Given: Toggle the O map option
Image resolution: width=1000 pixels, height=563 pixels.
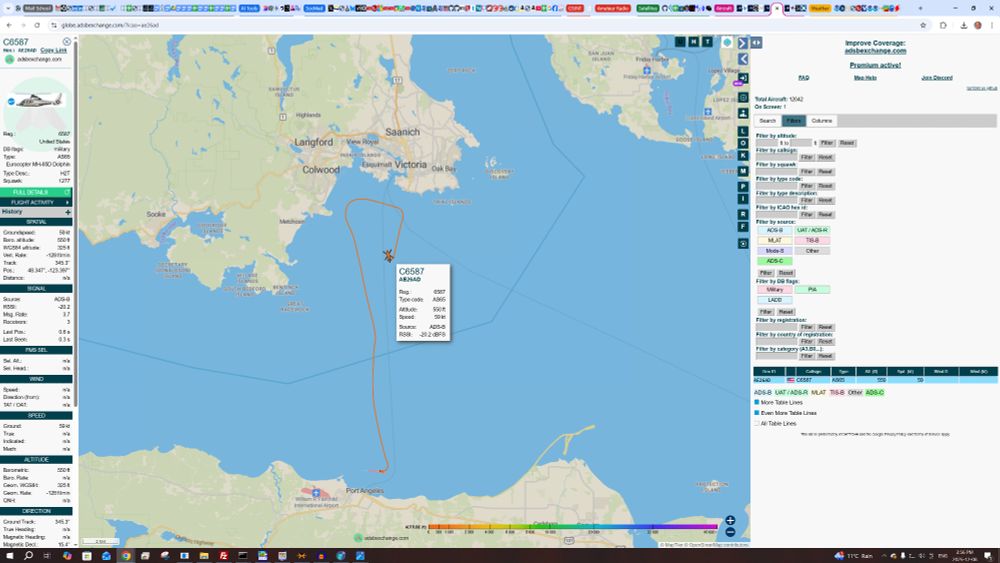Looking at the screenshot, I should pyautogui.click(x=743, y=143).
